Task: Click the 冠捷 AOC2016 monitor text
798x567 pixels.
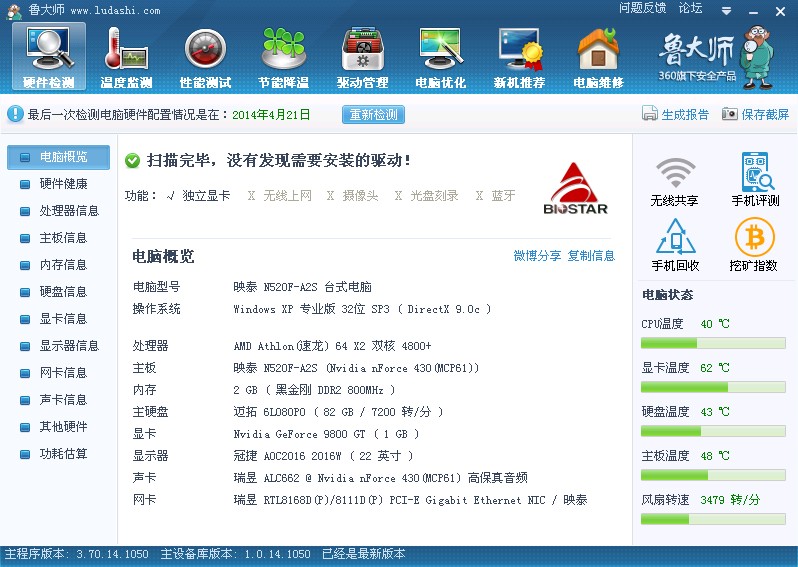Action: coord(323,456)
